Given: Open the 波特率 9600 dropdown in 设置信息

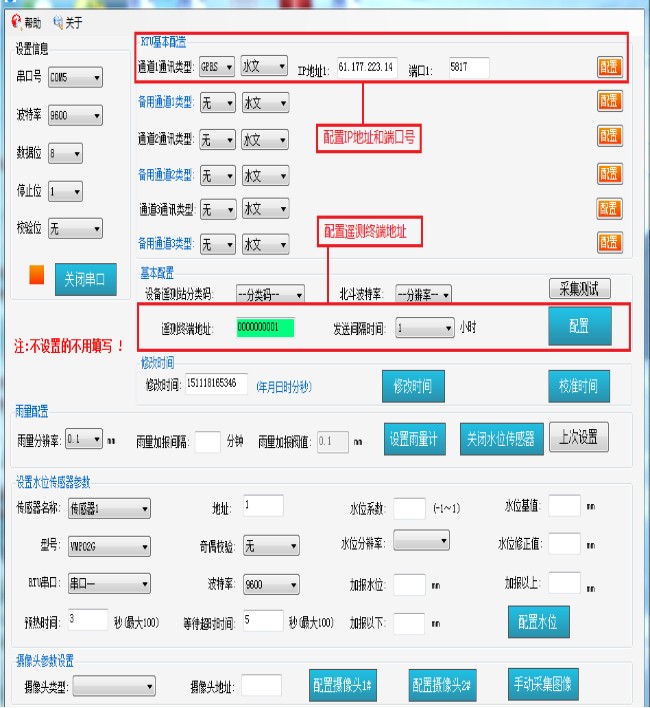Looking at the screenshot, I should pyautogui.click(x=75, y=115).
